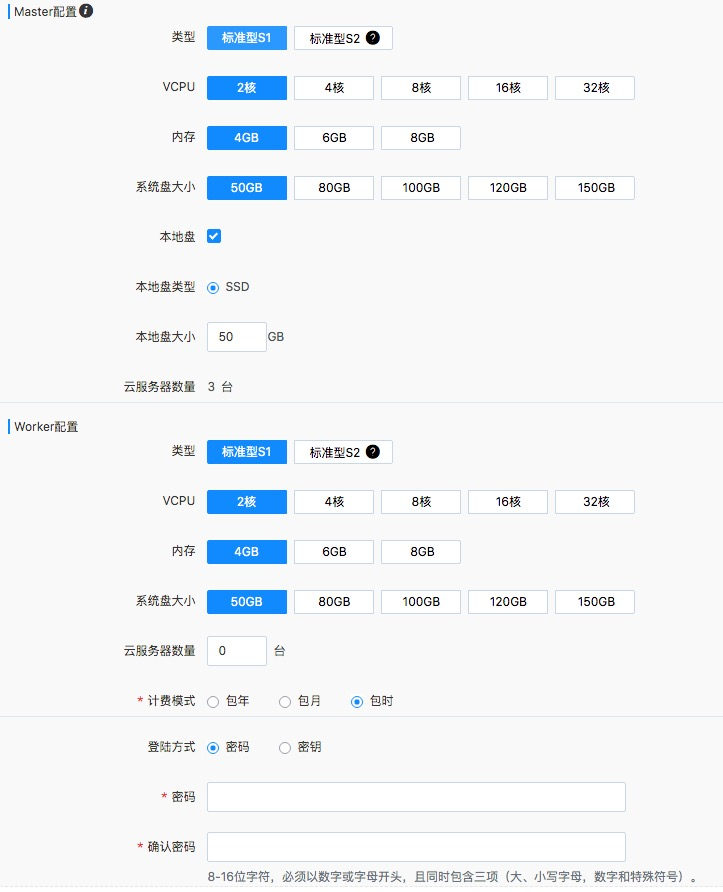
Task: Choose 密码 login method
Action: [x=213, y=748]
